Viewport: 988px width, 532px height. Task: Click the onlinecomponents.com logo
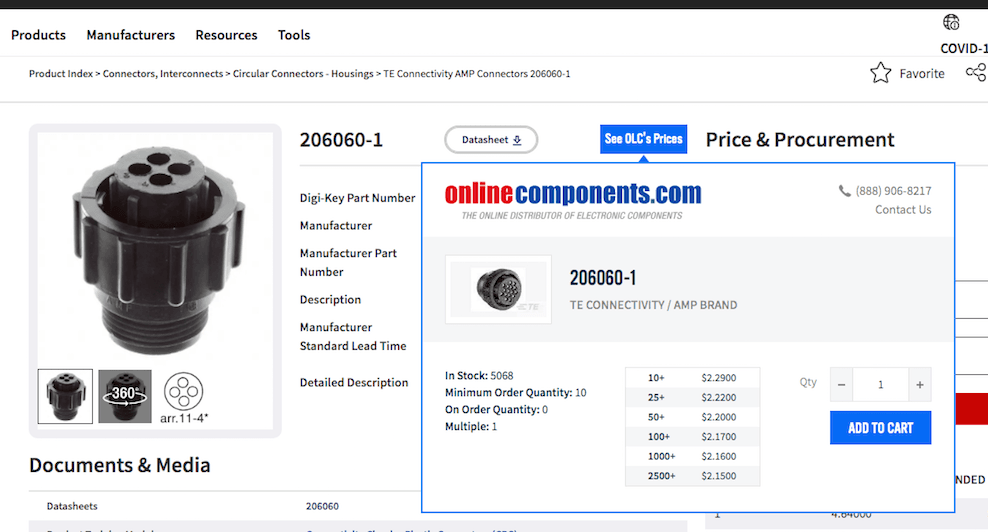click(573, 200)
